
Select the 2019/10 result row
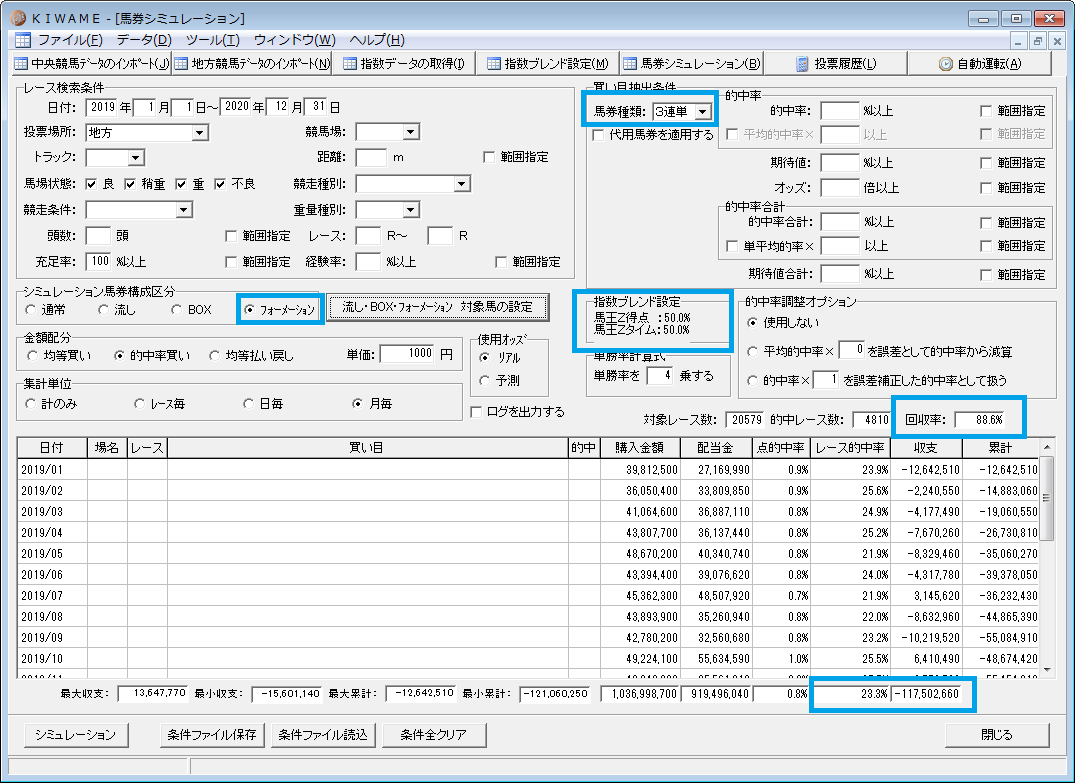[x=528, y=658]
